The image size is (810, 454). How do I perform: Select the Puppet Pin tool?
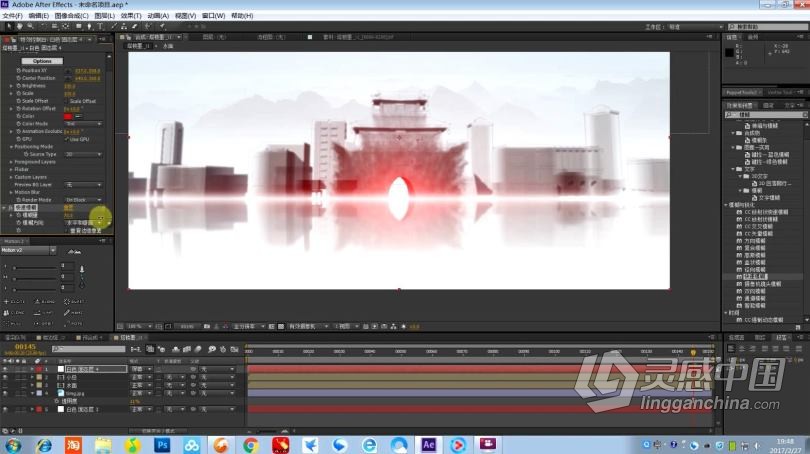click(x=162, y=26)
